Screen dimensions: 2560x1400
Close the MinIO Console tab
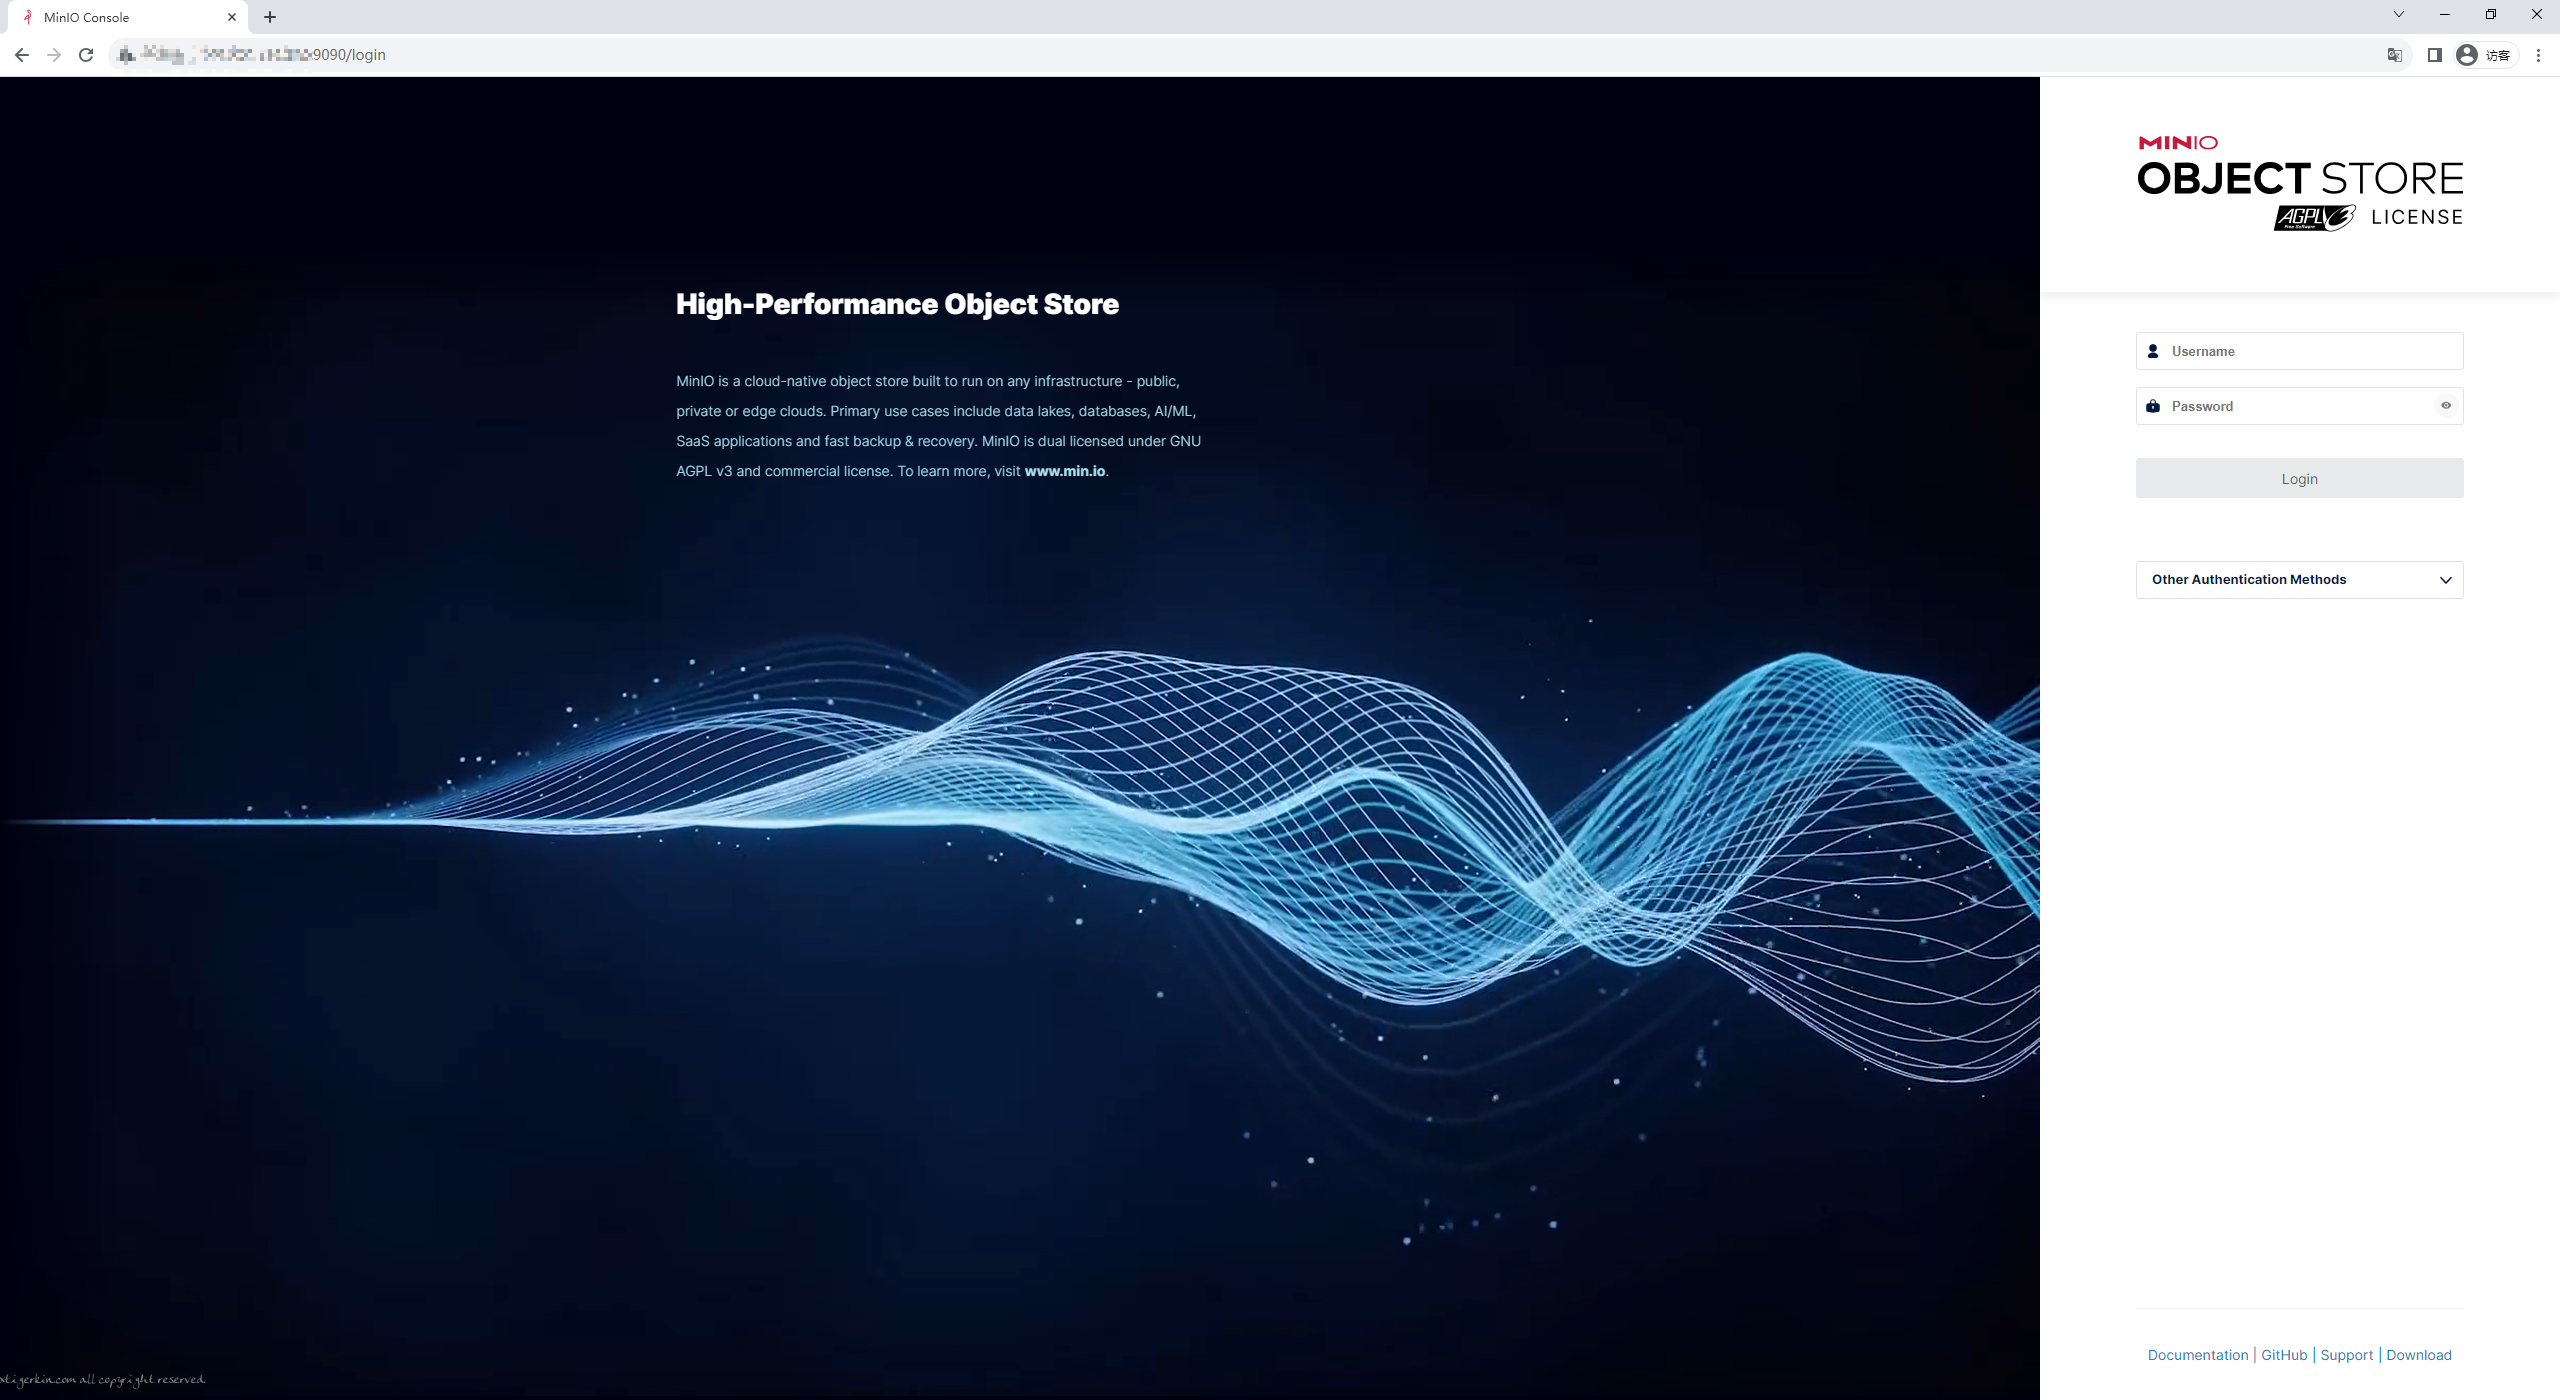pyautogui.click(x=232, y=17)
